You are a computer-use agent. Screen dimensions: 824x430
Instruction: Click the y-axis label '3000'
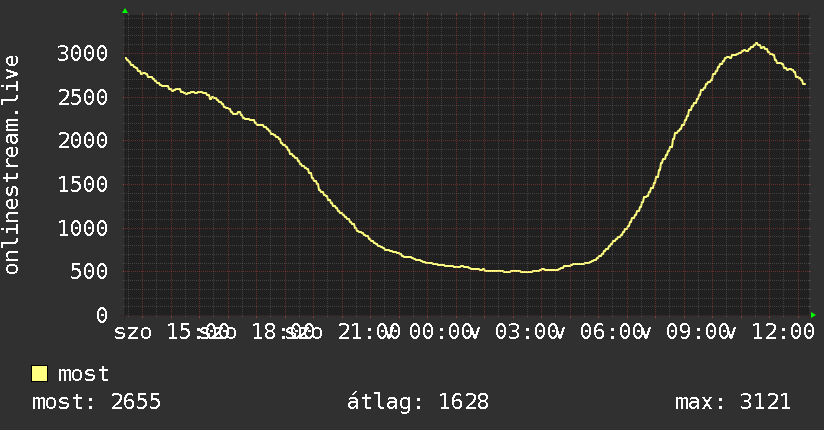point(83,54)
